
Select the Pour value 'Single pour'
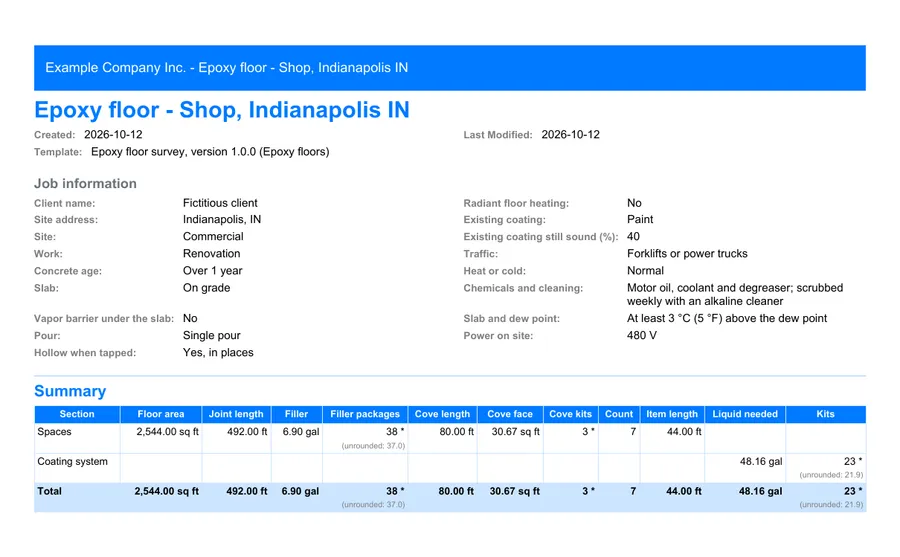click(x=212, y=335)
